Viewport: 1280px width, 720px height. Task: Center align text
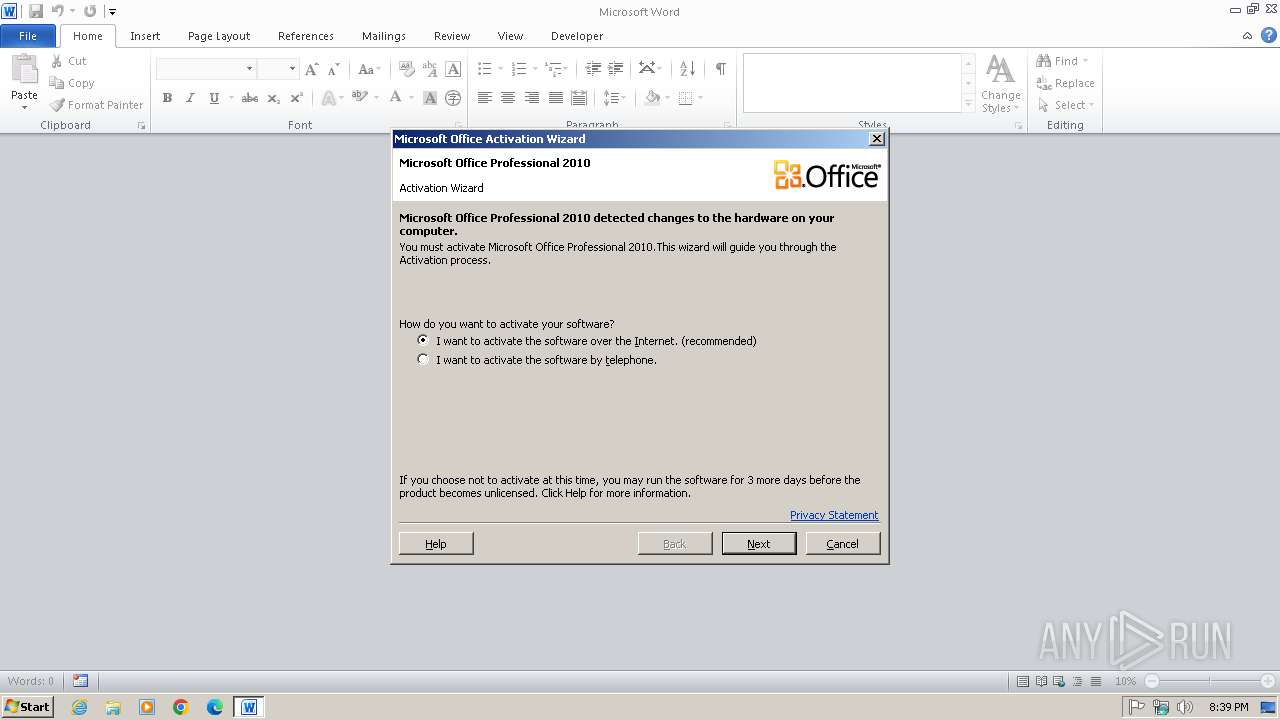(x=508, y=98)
